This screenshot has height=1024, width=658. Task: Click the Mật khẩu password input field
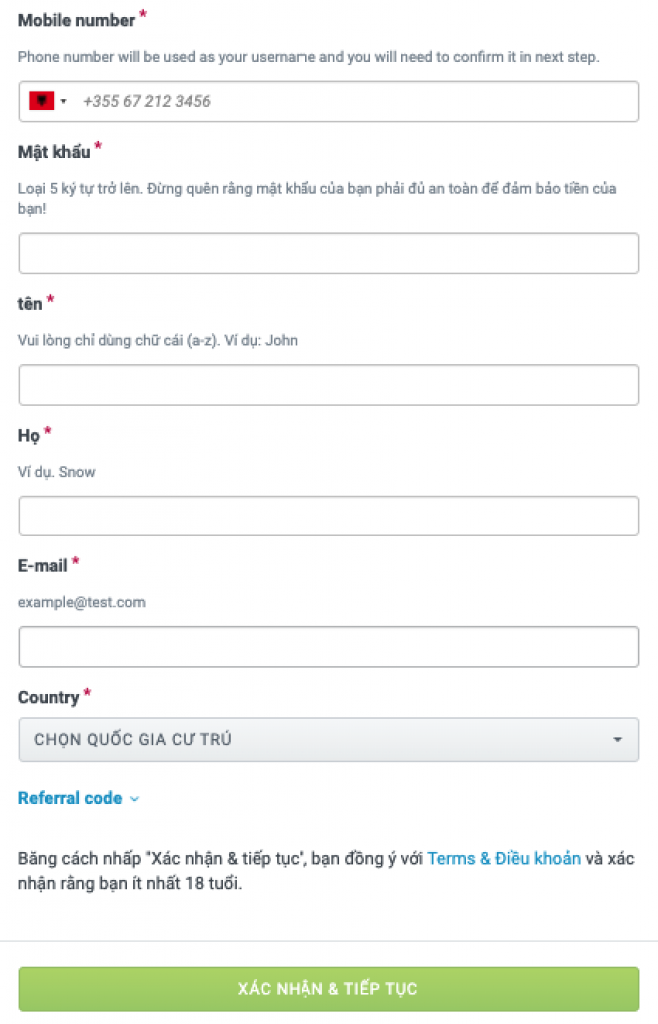click(x=328, y=253)
